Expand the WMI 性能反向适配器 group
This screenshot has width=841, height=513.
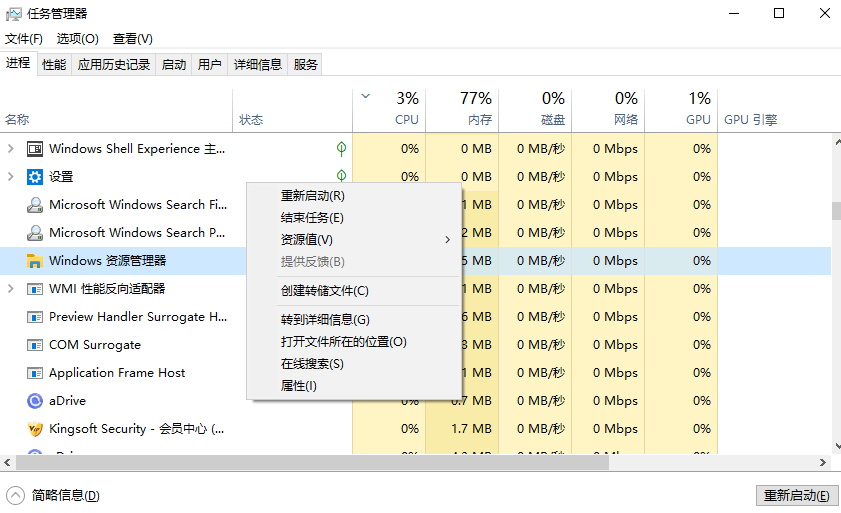pyautogui.click(x=11, y=289)
